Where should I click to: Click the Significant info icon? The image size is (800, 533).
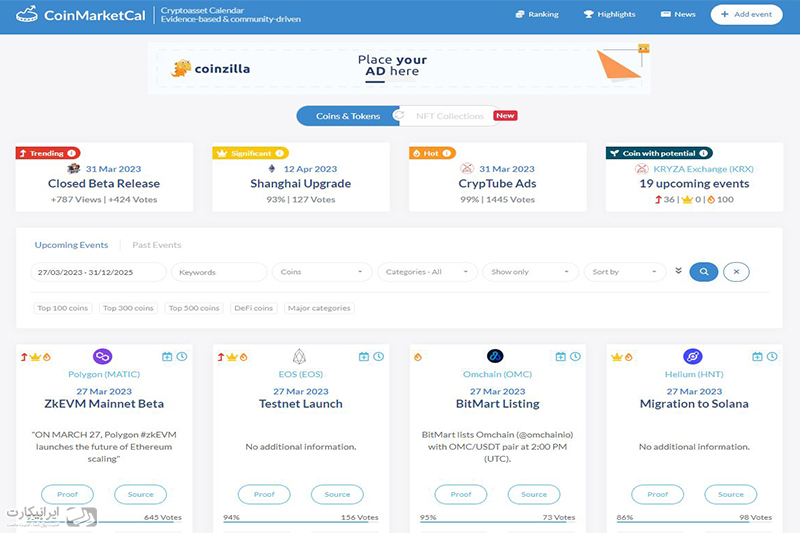click(x=280, y=153)
